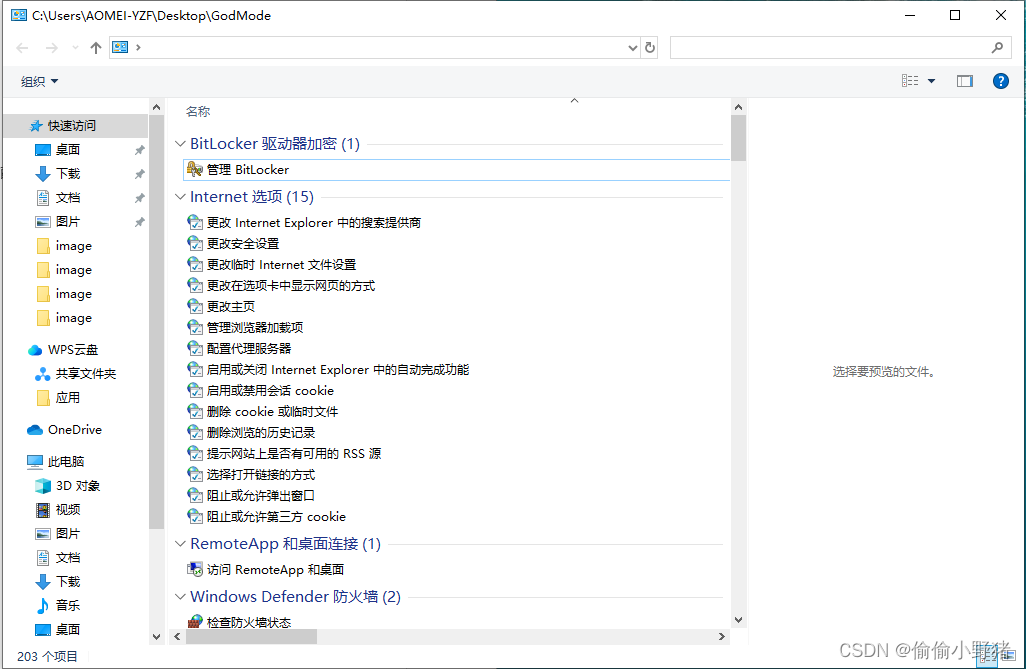Click the OneDrive cloud icon
1026x669 pixels.
[x=35, y=430]
